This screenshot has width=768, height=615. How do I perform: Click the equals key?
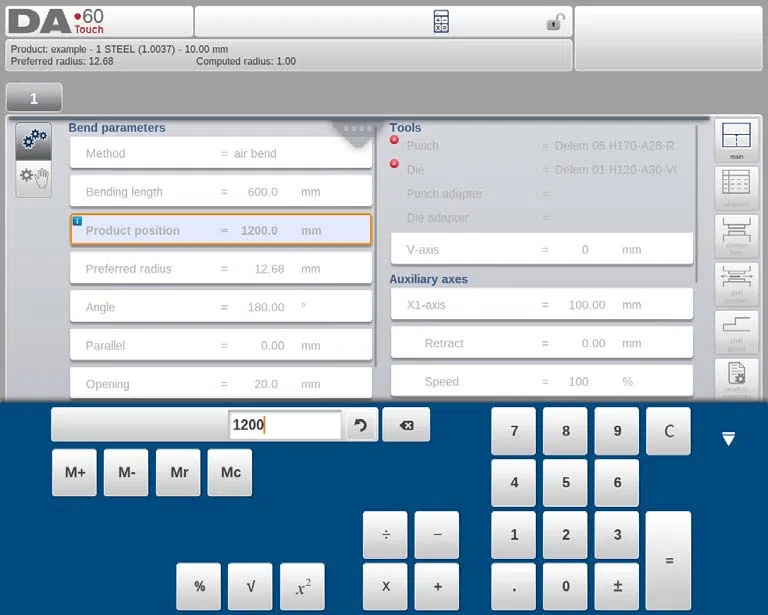coord(669,560)
